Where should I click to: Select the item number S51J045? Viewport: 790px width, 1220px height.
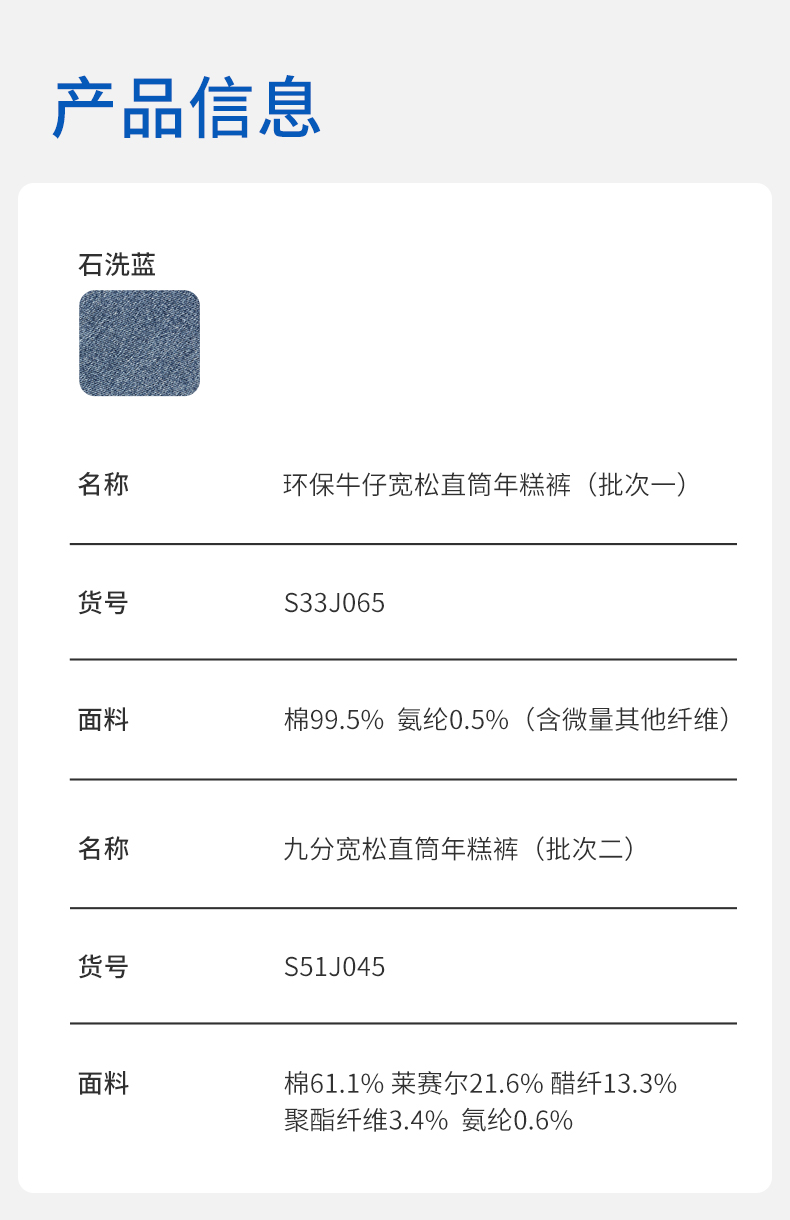(334, 967)
